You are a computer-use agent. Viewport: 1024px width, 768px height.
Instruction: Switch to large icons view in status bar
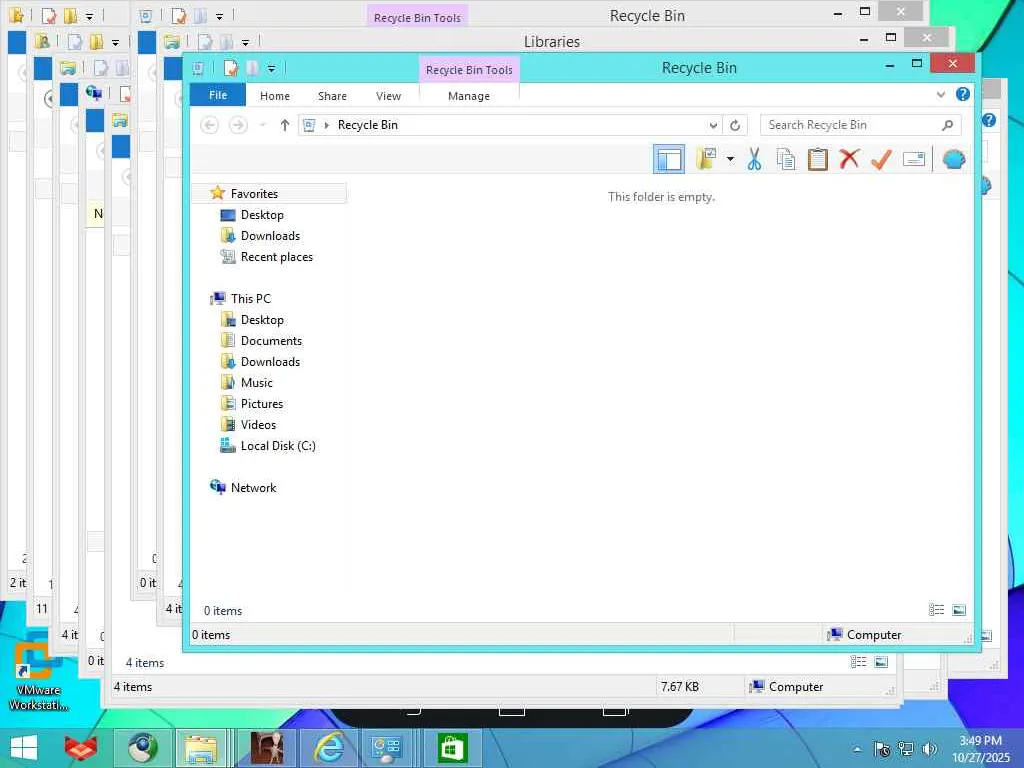click(x=959, y=610)
